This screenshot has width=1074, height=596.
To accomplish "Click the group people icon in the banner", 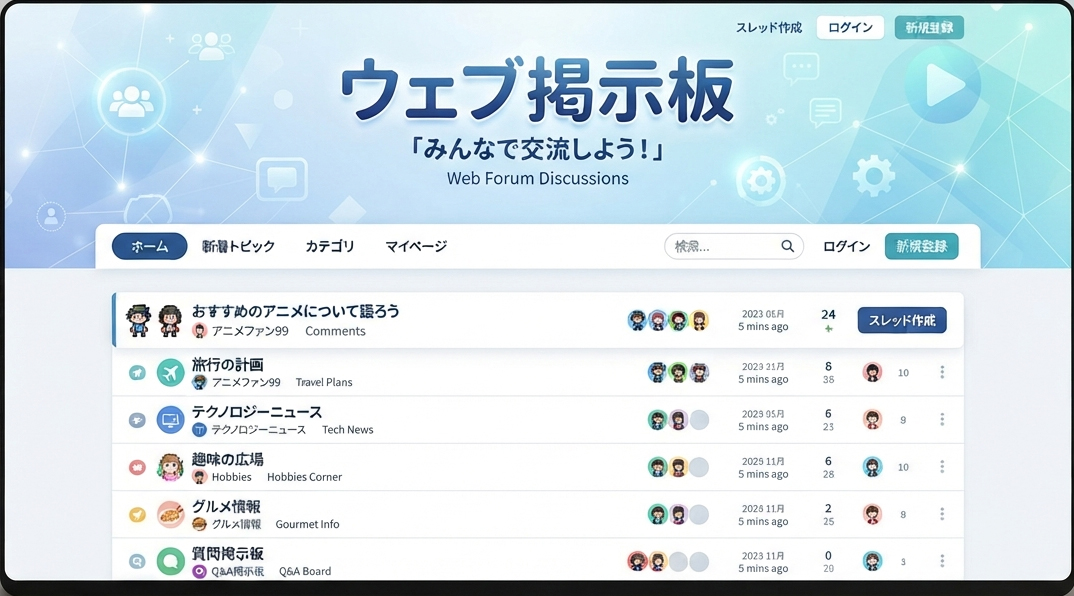I will pos(132,101).
